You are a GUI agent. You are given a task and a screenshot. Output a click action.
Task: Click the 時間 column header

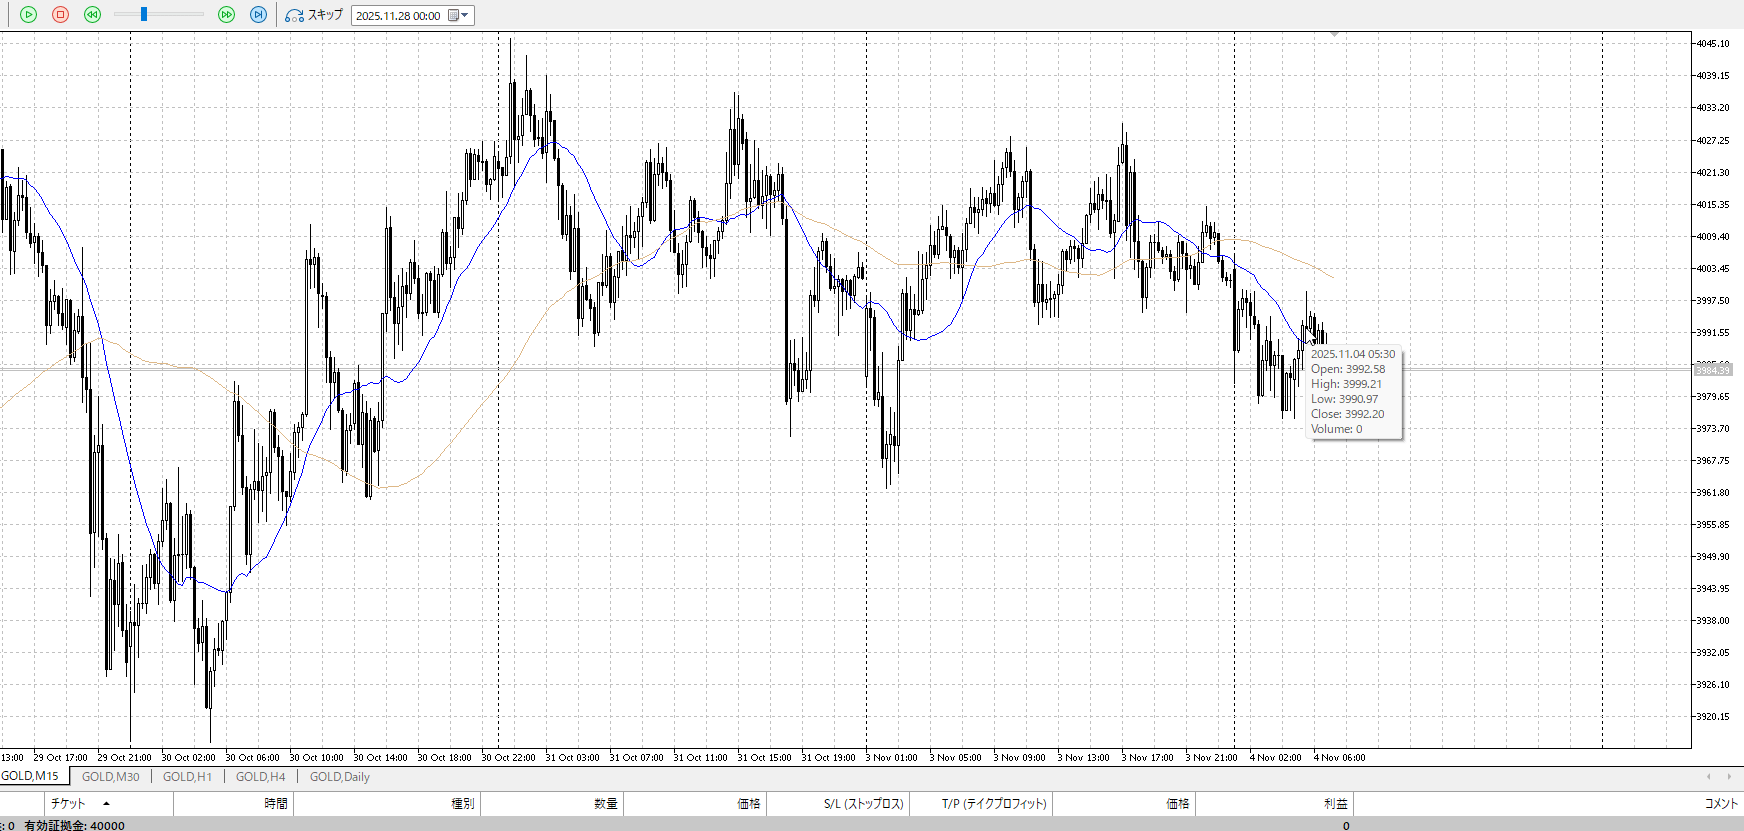[x=275, y=804]
